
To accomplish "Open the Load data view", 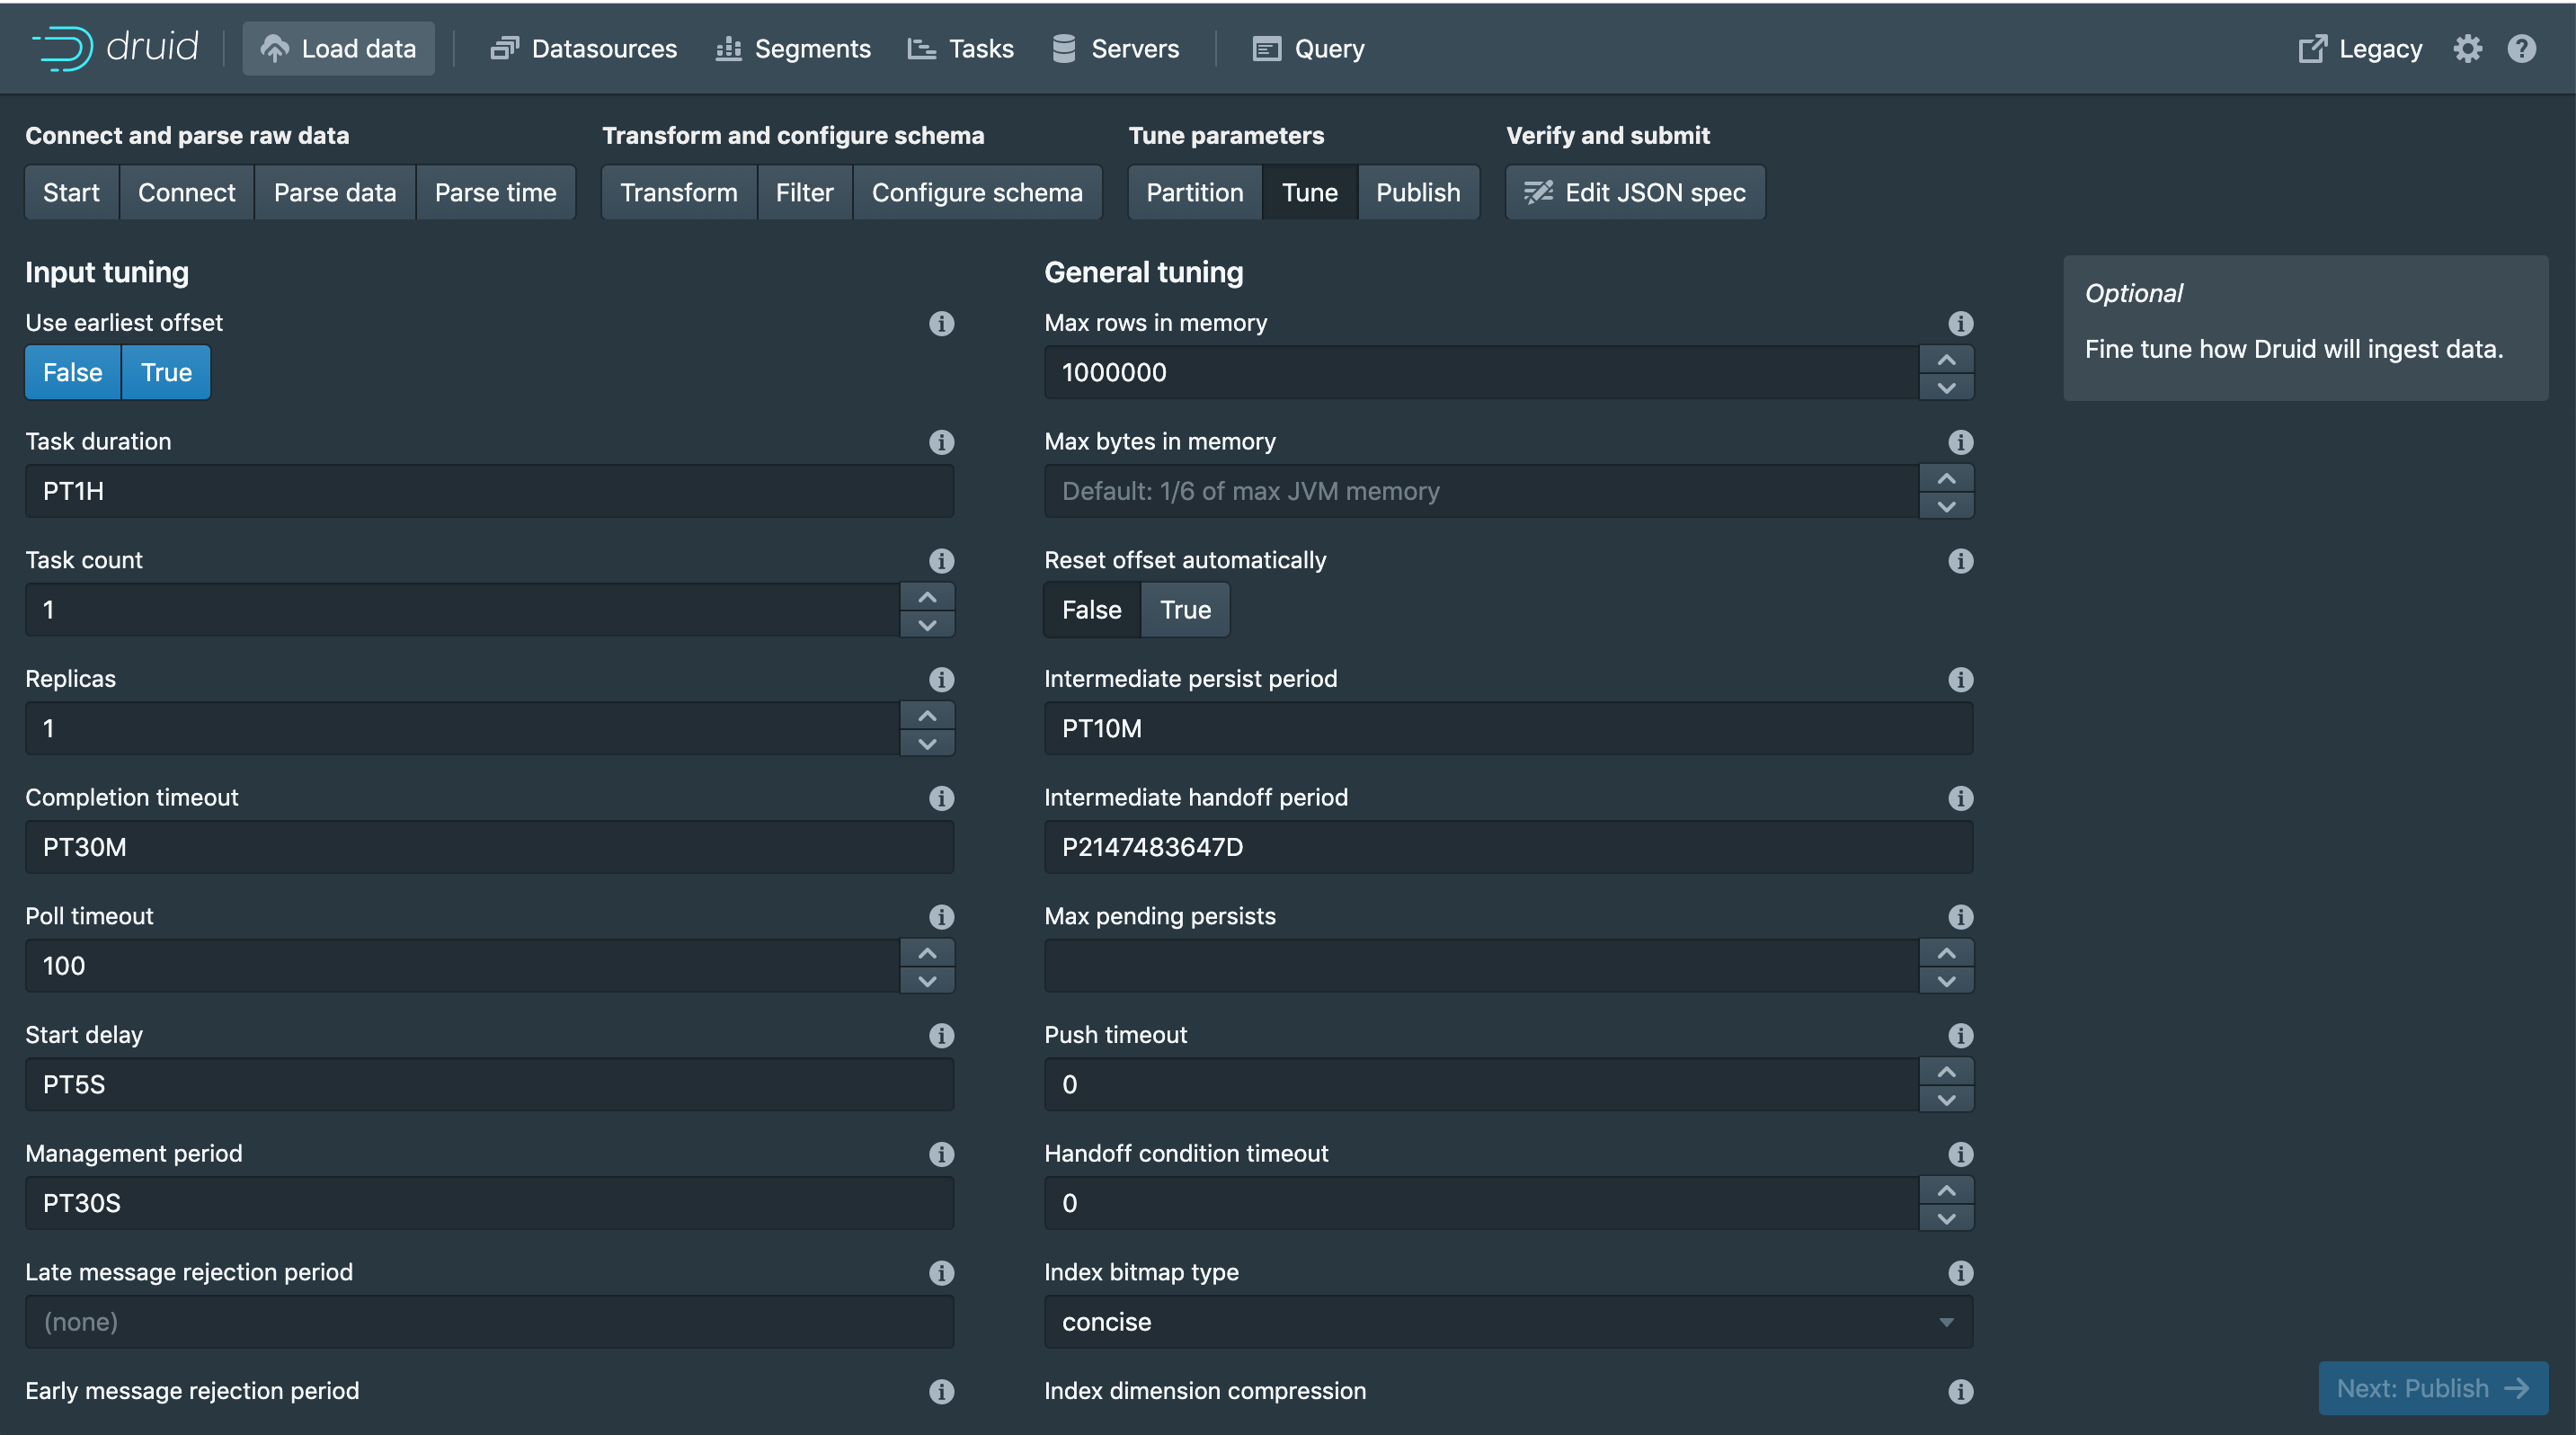I will (338, 48).
